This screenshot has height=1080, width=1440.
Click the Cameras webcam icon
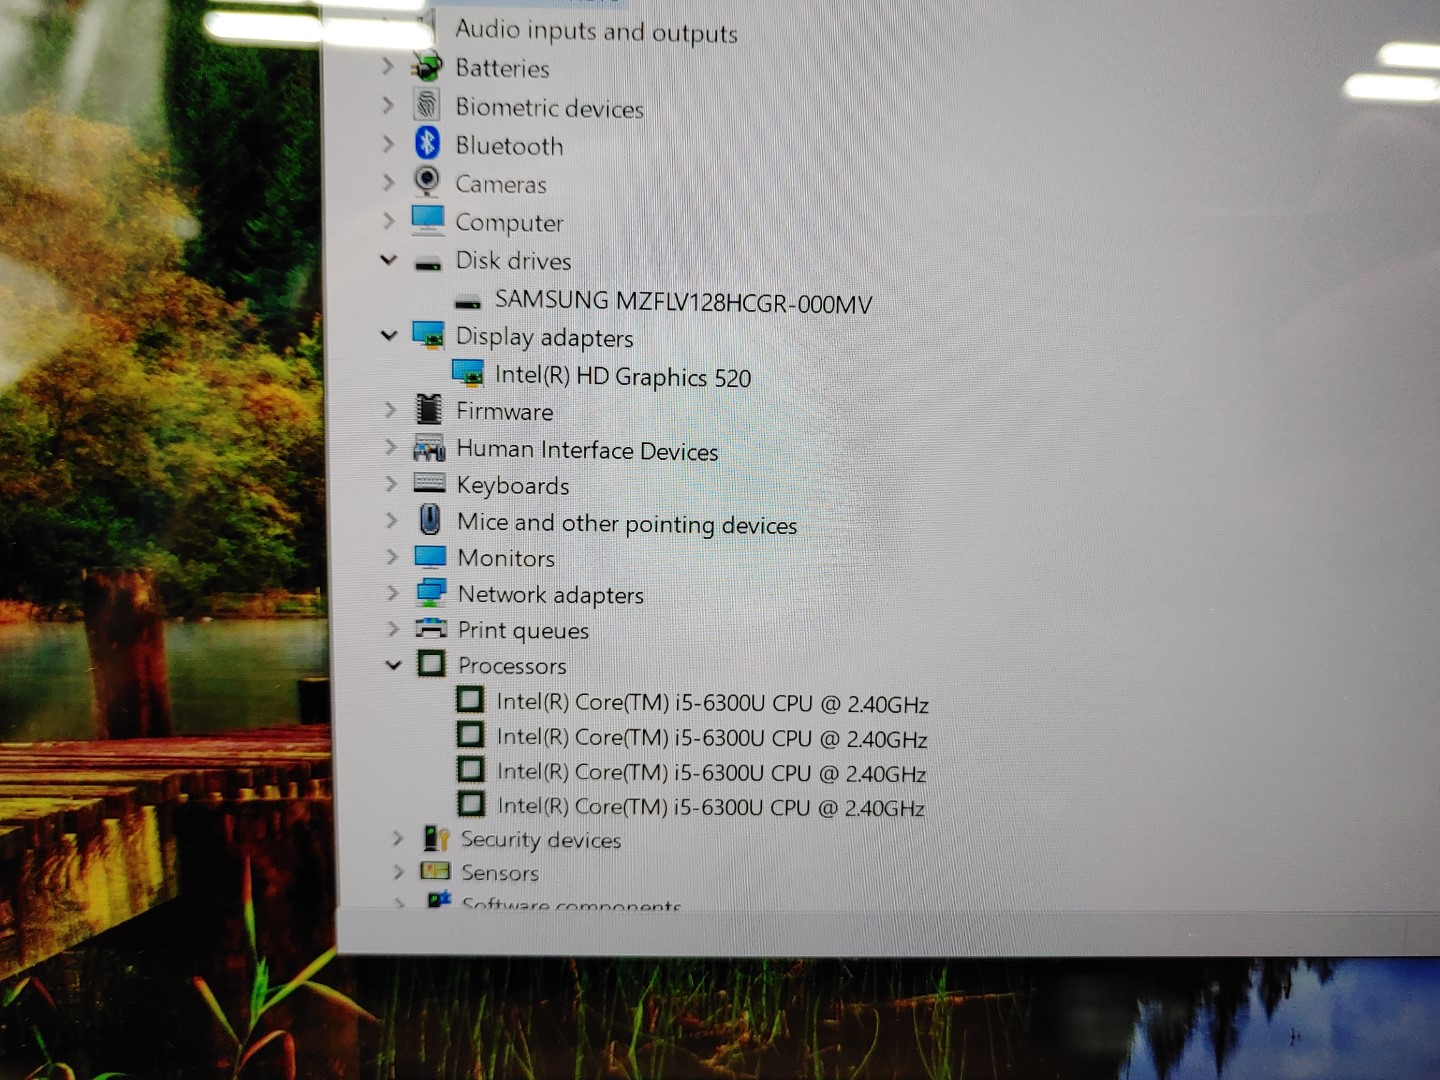point(427,181)
